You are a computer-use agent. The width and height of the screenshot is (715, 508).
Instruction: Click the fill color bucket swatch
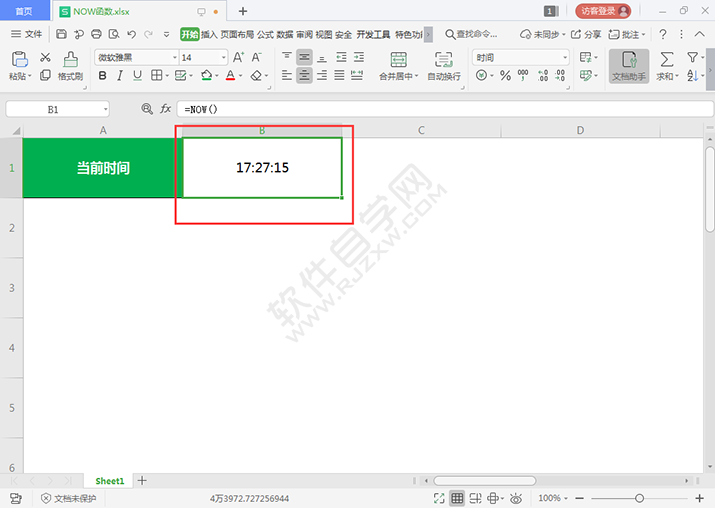[207, 76]
